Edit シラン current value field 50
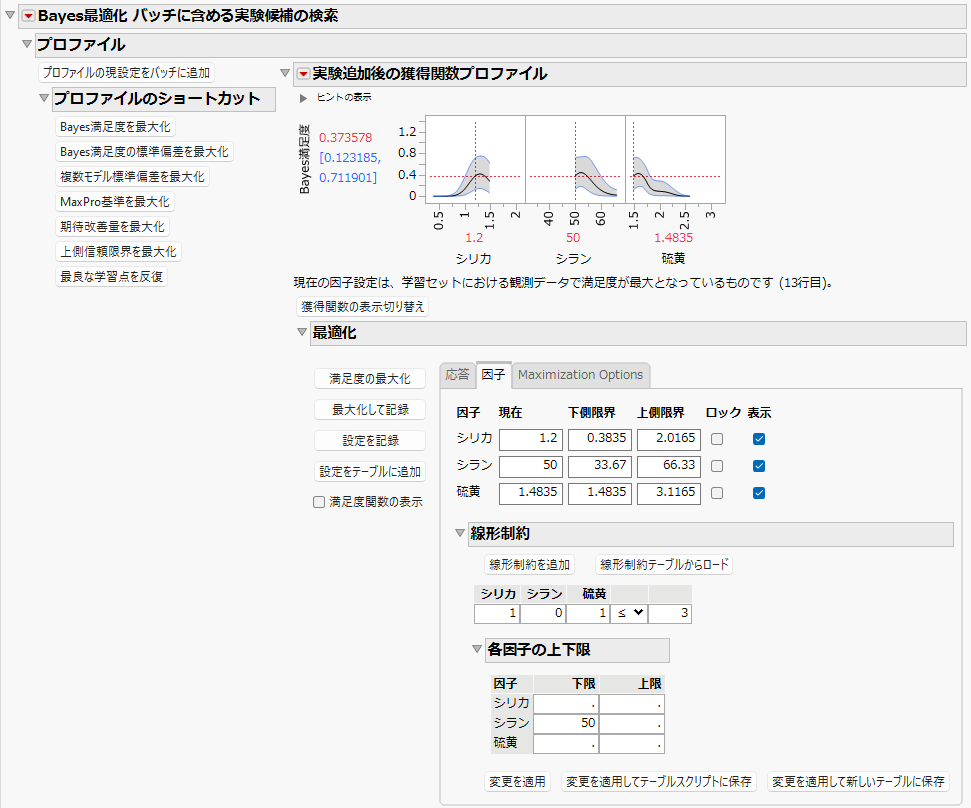 531,466
